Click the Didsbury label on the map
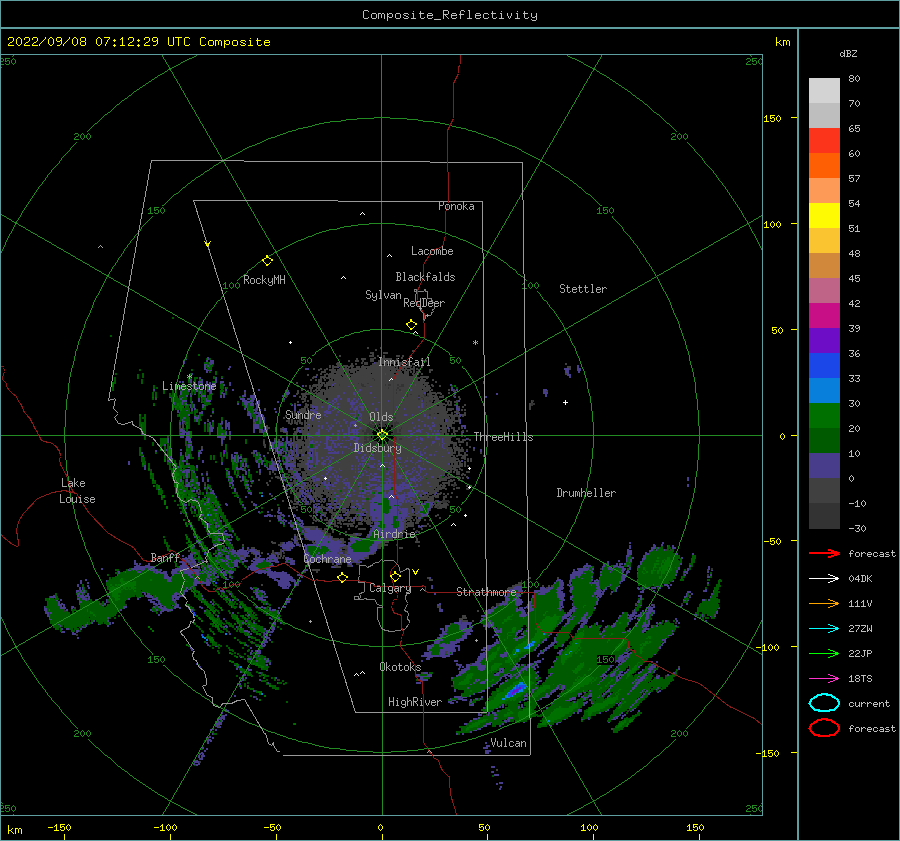The height and width of the screenshot is (841, 900). point(378,448)
